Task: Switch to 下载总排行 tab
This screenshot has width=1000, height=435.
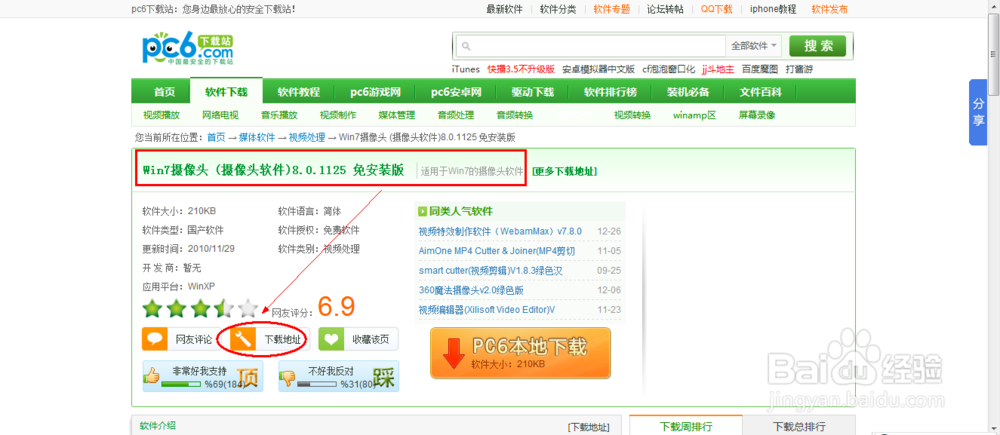Action: coord(798,426)
